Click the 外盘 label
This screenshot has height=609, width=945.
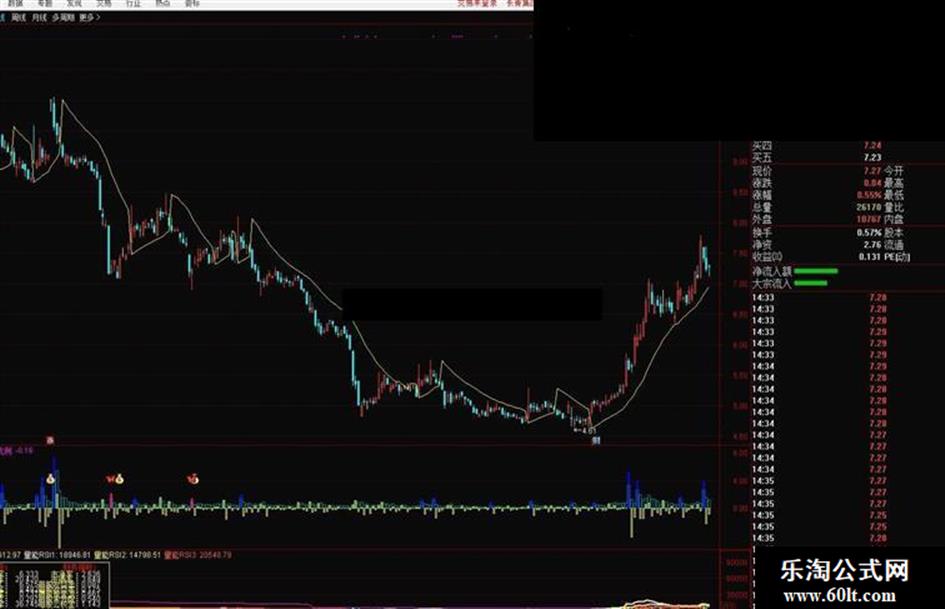[762, 219]
